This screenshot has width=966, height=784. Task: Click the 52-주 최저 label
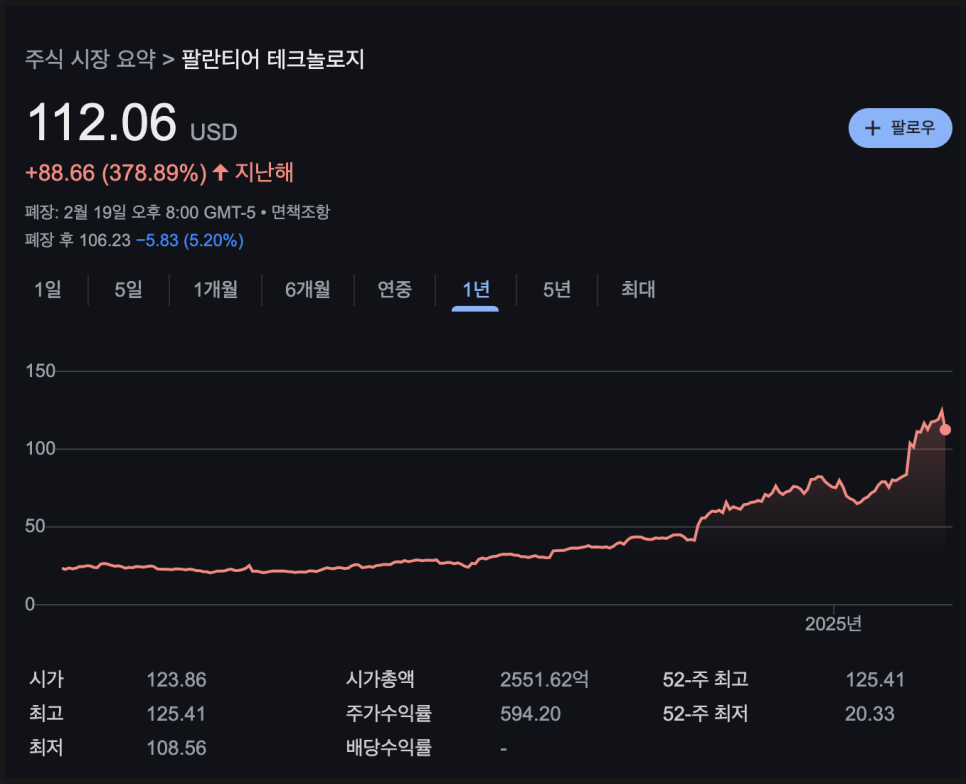[705, 713]
